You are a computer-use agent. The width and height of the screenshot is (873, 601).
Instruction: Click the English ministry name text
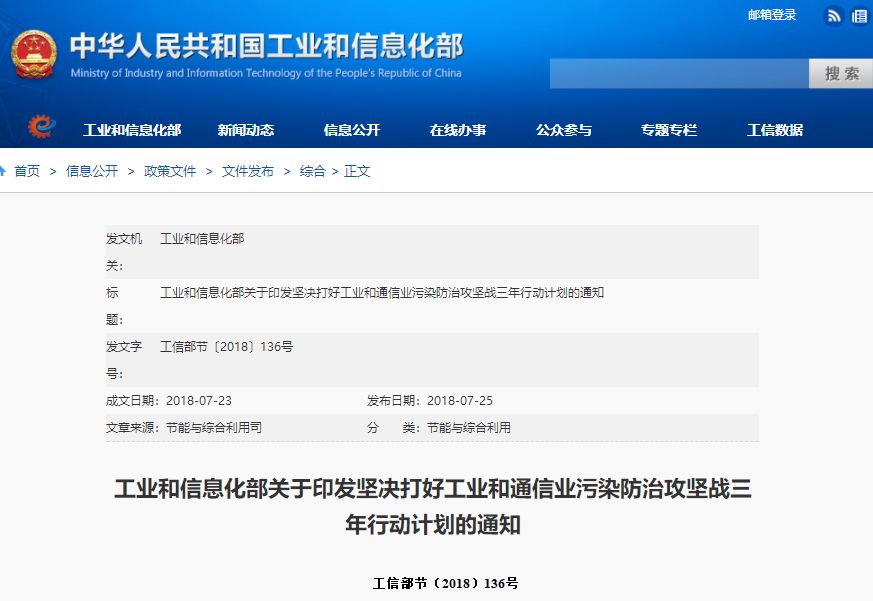pyautogui.click(x=266, y=73)
